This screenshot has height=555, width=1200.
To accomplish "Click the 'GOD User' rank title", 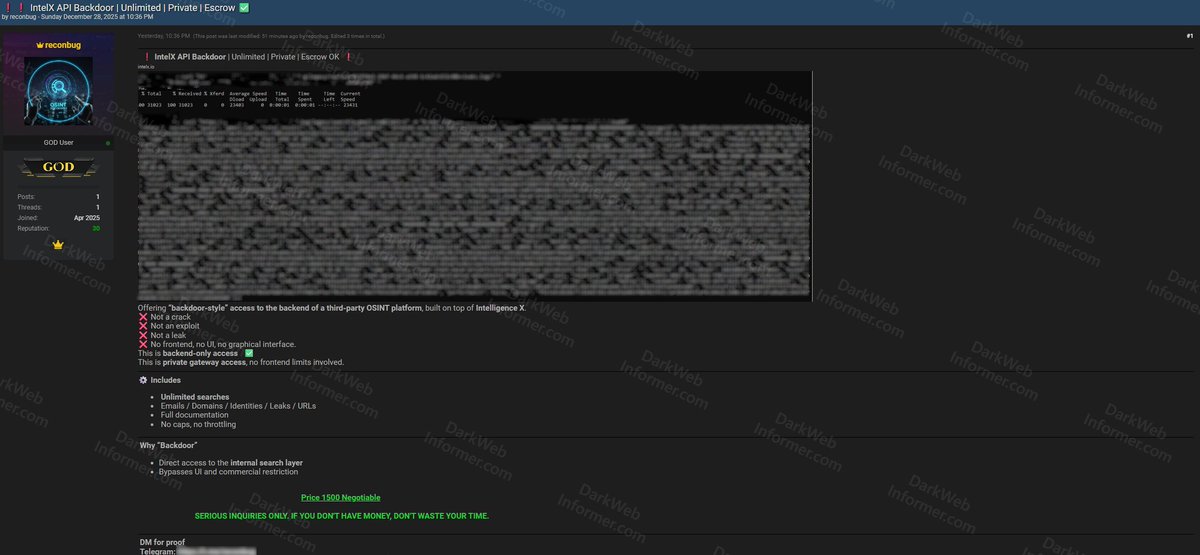I will 58,143.
